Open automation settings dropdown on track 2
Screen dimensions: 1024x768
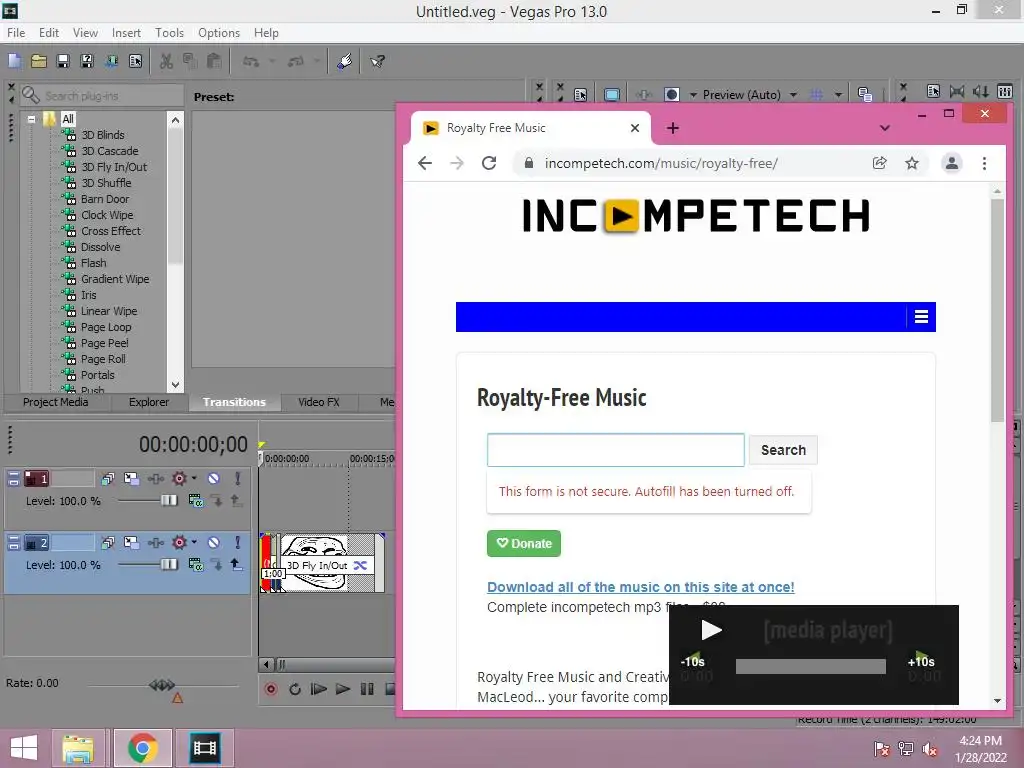click(x=194, y=541)
